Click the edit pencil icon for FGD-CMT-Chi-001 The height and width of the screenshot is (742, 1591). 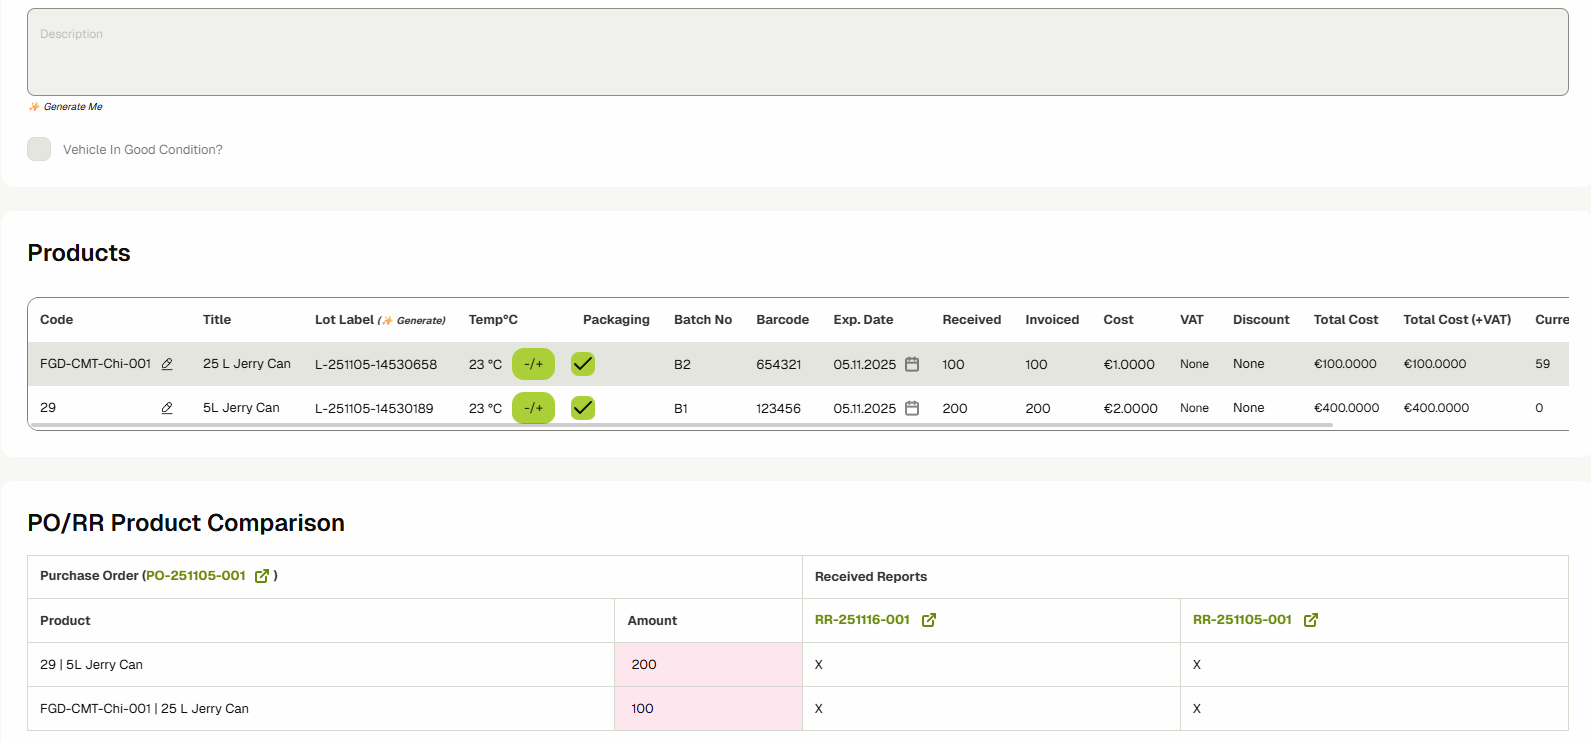coord(167,364)
